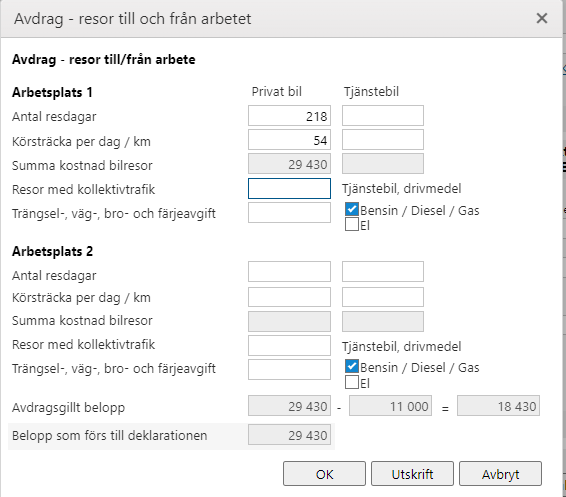Confirm the dialog with the OK button
566x497 pixels.
coord(324,474)
